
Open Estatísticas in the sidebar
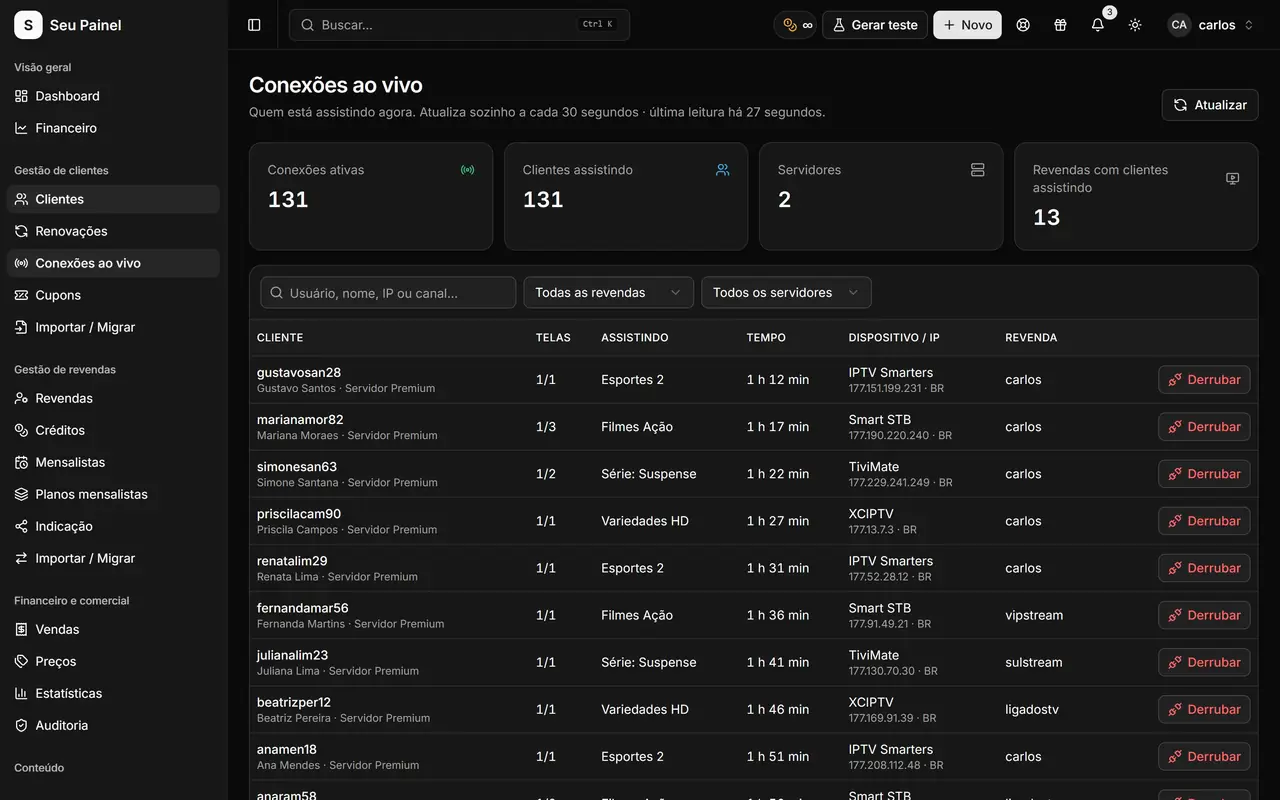[x=113, y=693]
